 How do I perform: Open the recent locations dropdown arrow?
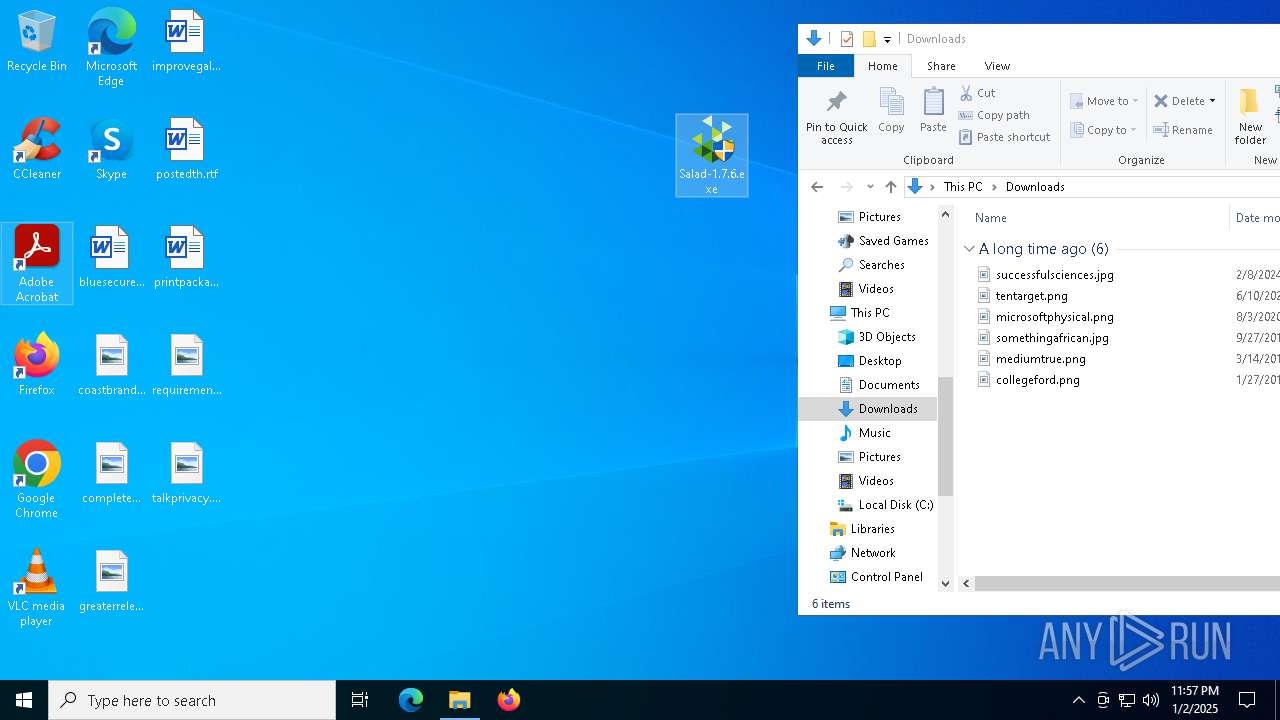(870, 187)
